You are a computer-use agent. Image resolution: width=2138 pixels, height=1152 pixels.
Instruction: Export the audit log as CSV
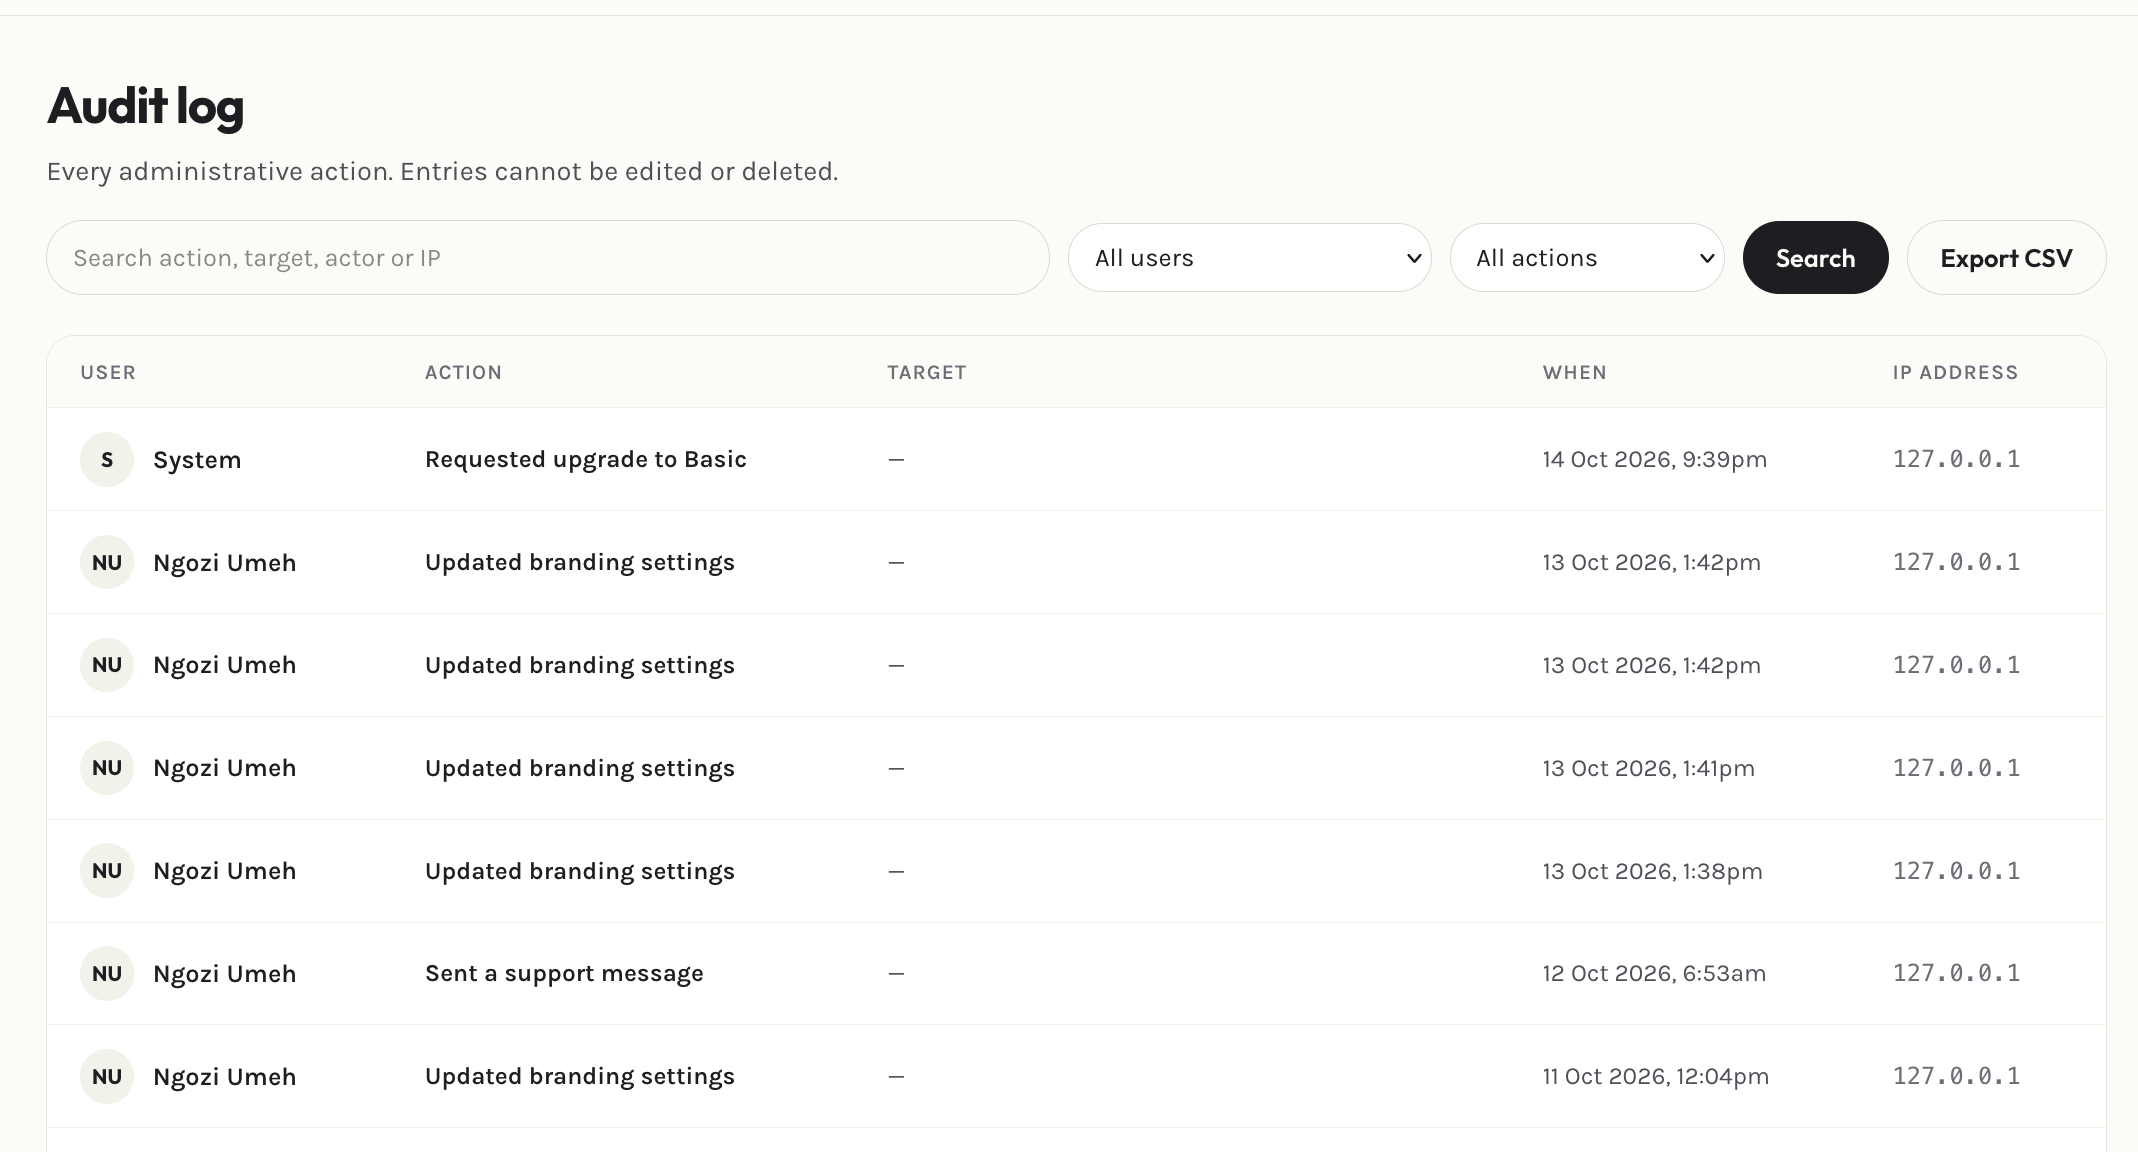[x=2006, y=258]
